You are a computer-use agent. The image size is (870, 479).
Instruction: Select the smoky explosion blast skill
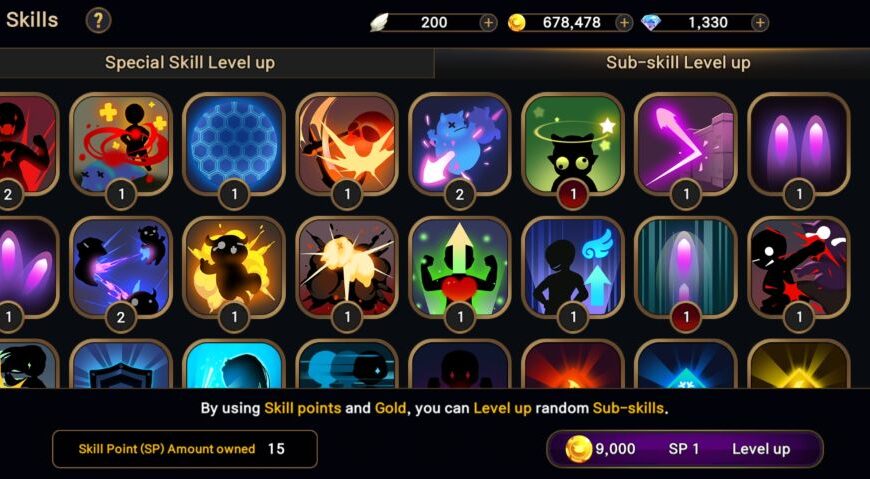coord(347,268)
